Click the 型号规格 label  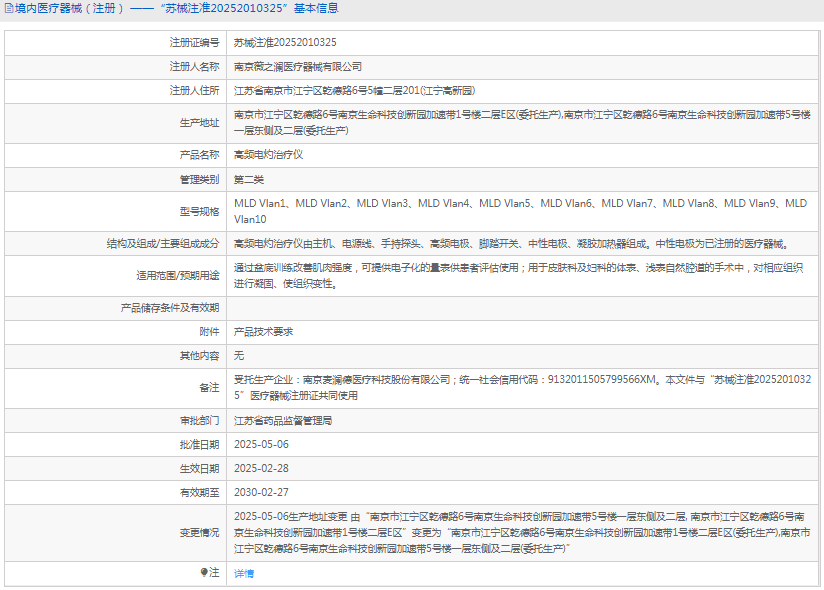click(x=200, y=212)
